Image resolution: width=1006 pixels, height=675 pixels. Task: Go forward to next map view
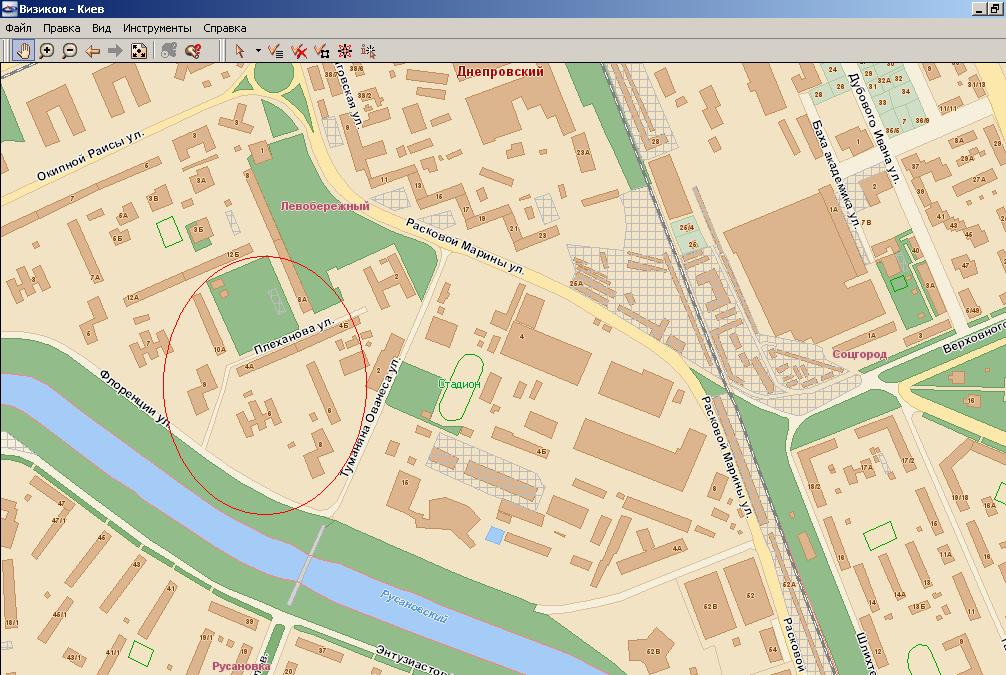point(115,50)
